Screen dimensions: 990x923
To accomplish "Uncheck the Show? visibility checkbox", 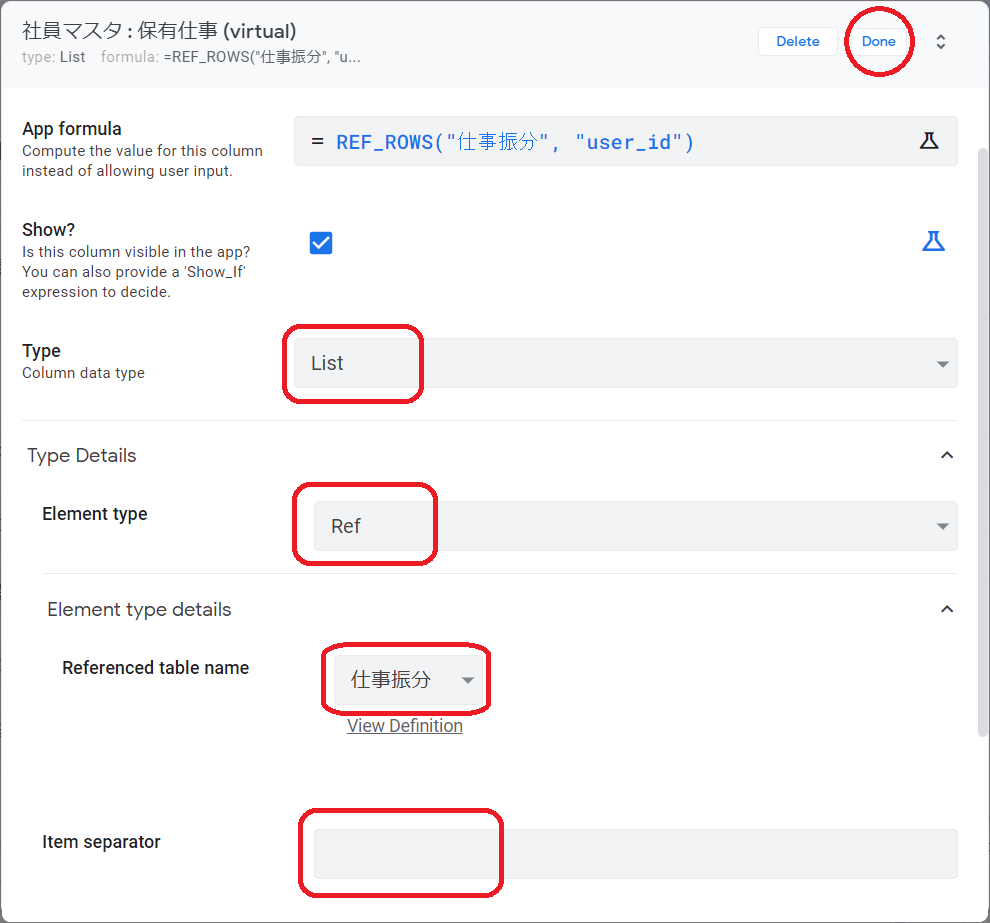I will (x=321, y=242).
